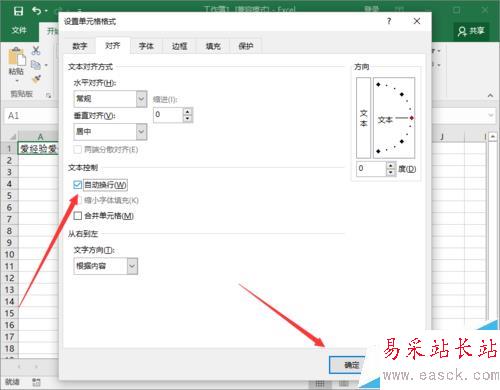Decrease the indent with down spinner
This screenshot has width=500, height=390.
coord(188,119)
